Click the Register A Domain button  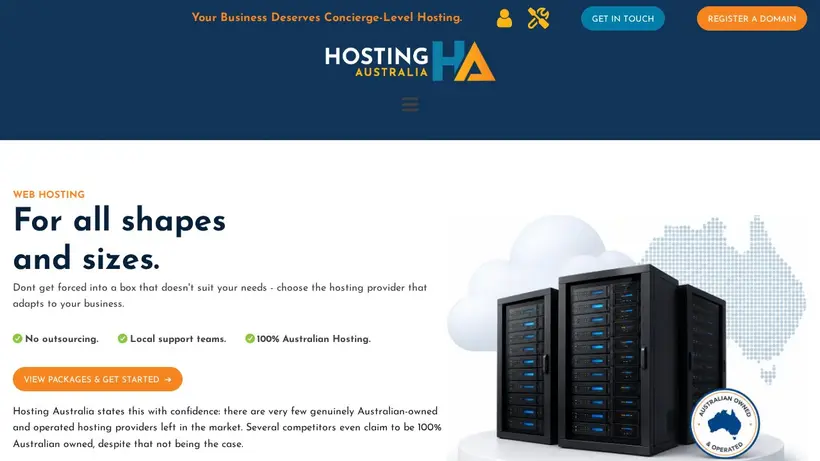coord(751,18)
